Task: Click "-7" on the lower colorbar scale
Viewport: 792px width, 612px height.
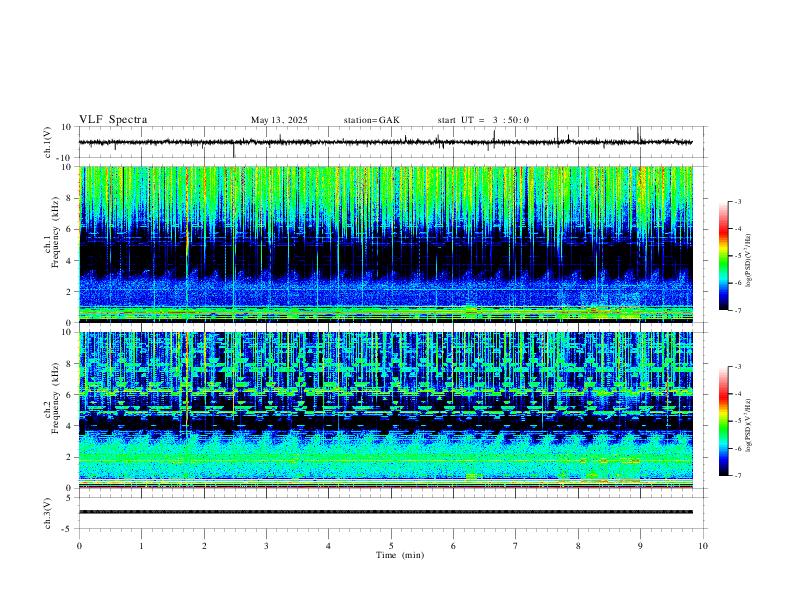Action: [738, 476]
